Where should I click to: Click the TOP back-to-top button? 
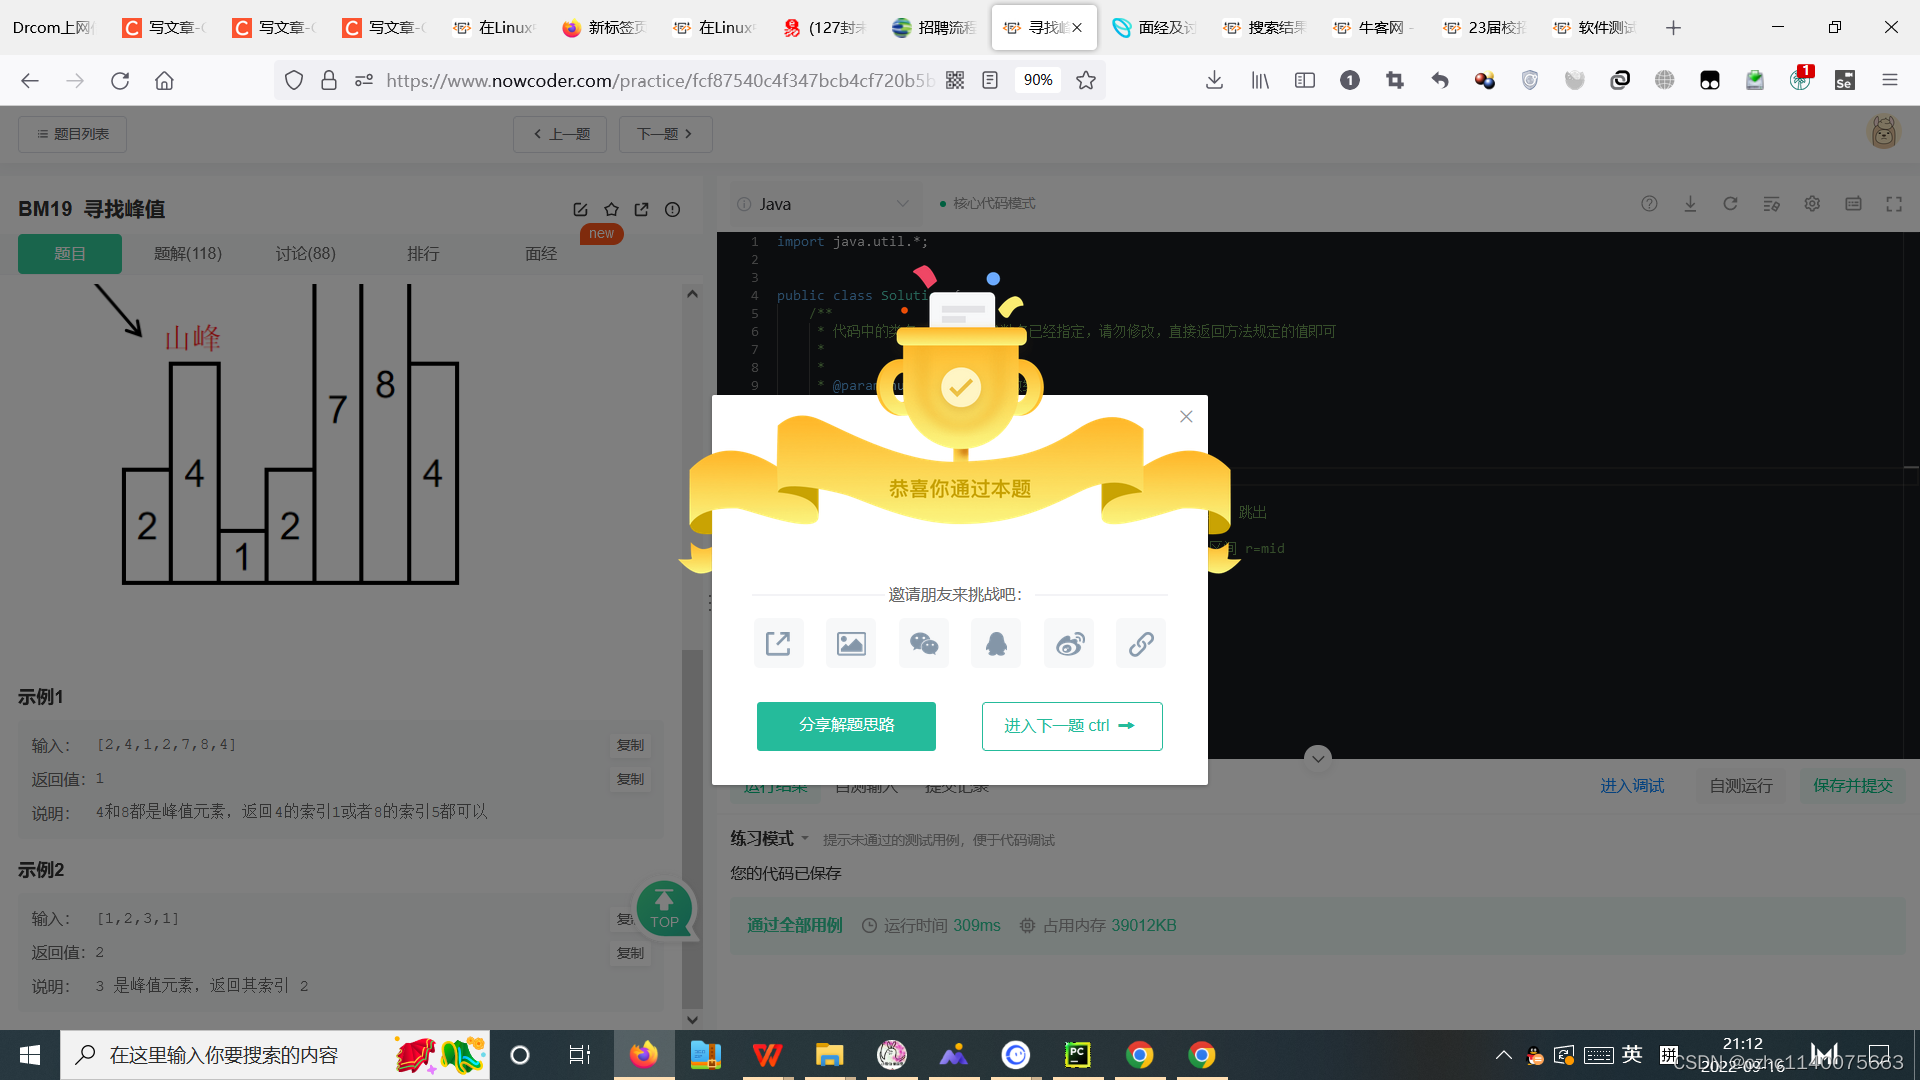[664, 908]
